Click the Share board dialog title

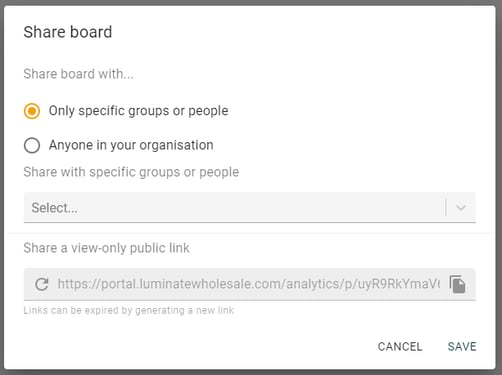tap(68, 32)
